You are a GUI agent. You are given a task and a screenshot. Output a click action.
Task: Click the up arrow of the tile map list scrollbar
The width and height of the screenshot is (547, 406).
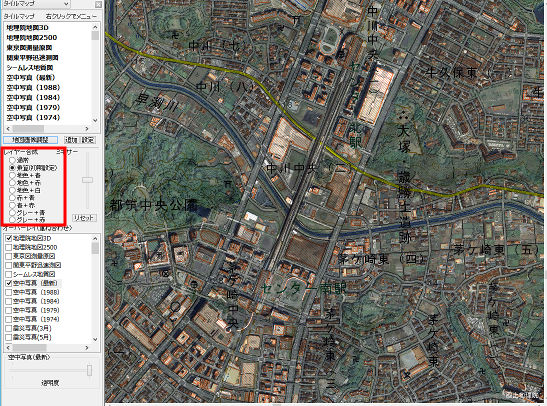pyautogui.click(x=96, y=27)
